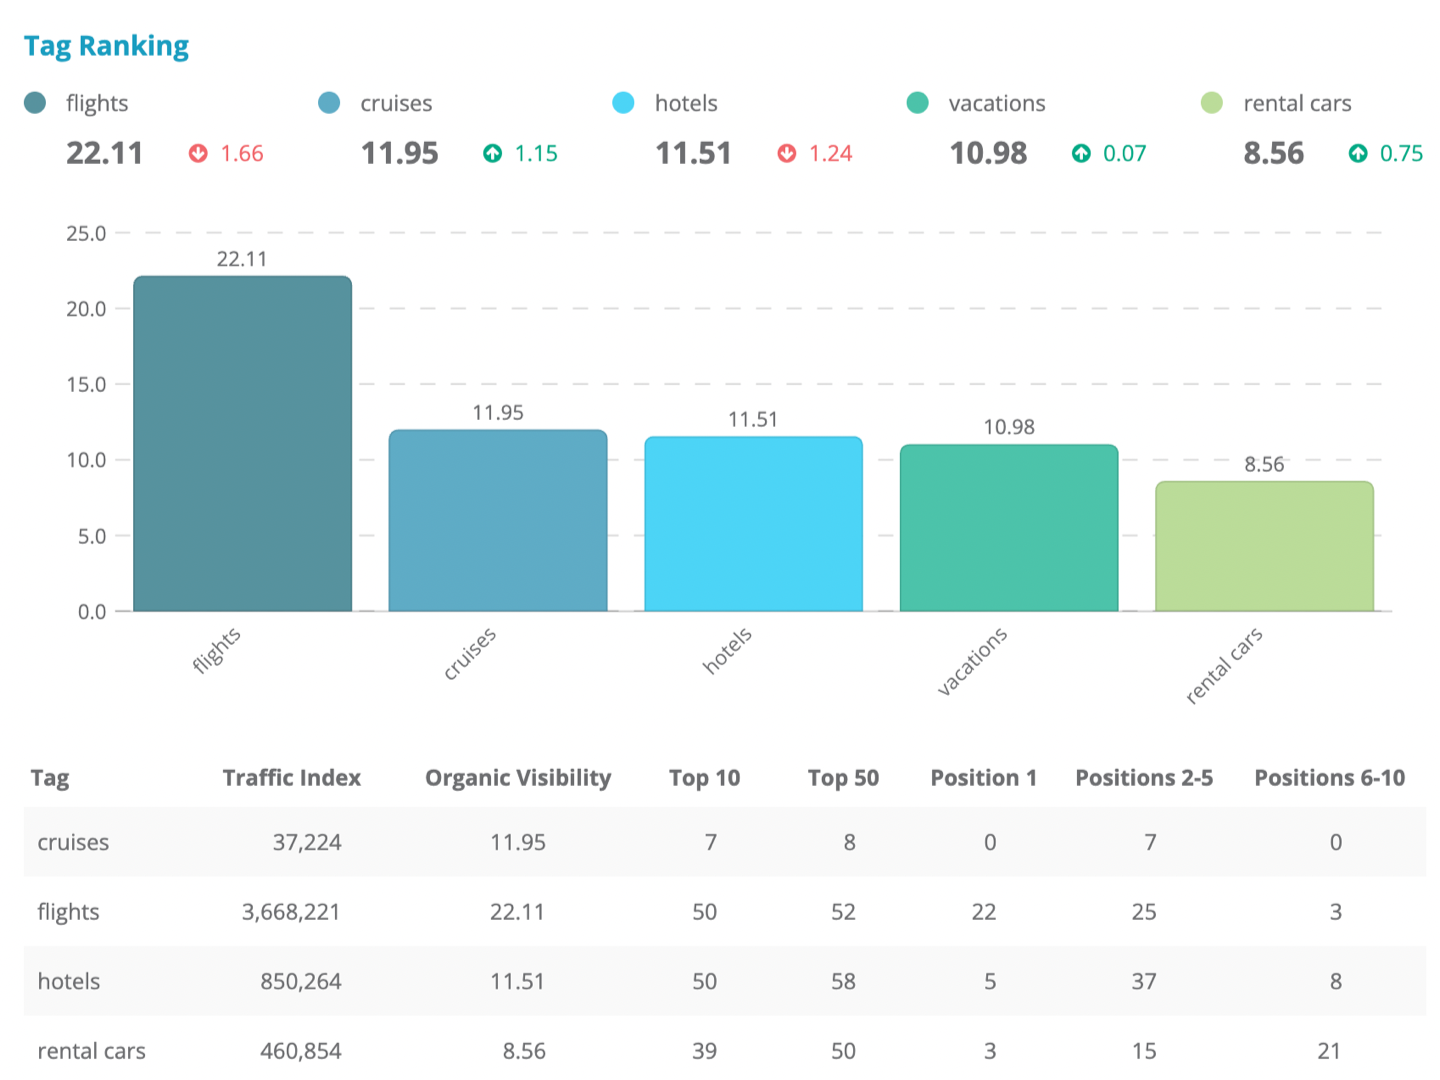1440x1080 pixels.
Task: Click the vacations legend color dot
Action: coord(917,103)
